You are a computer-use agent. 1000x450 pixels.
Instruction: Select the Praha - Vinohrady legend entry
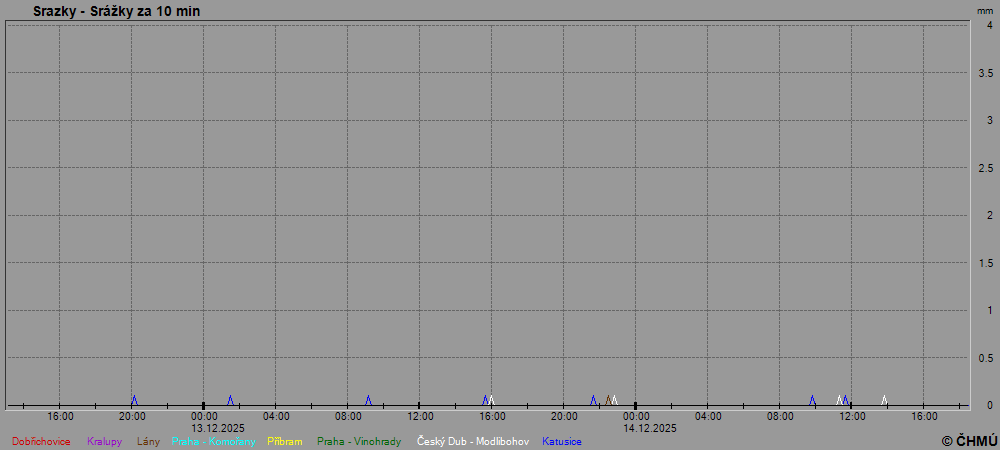coord(359,441)
